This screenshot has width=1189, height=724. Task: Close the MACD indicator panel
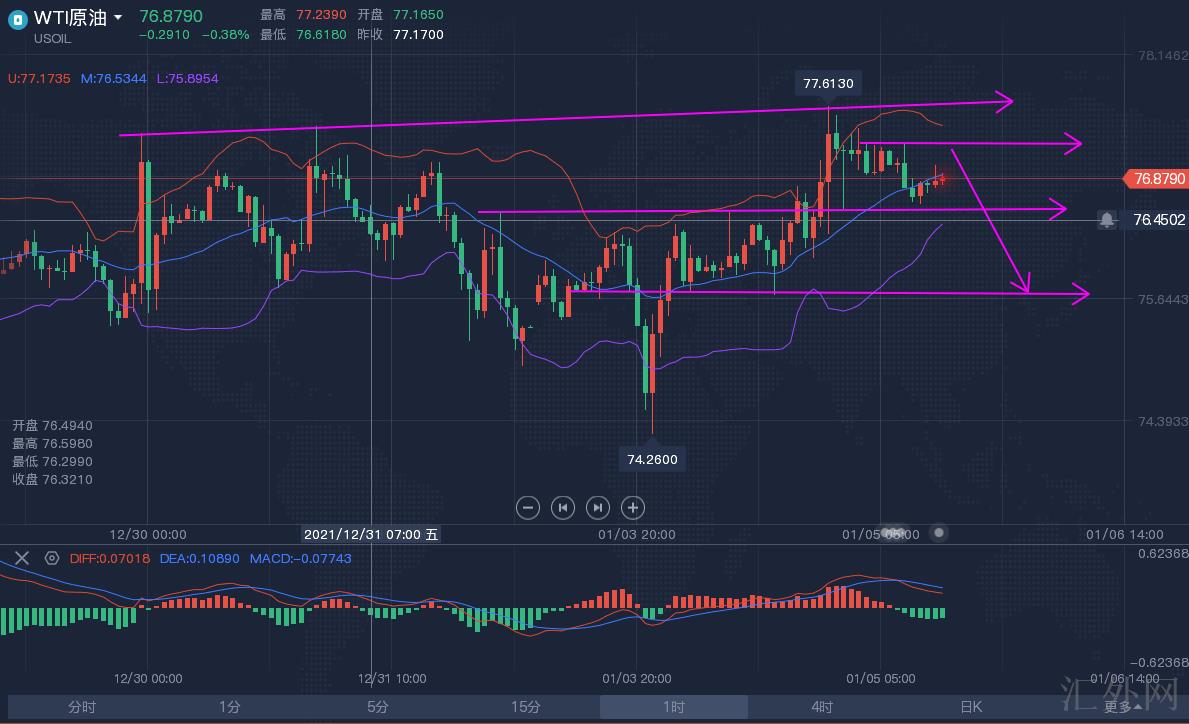coord(22,558)
